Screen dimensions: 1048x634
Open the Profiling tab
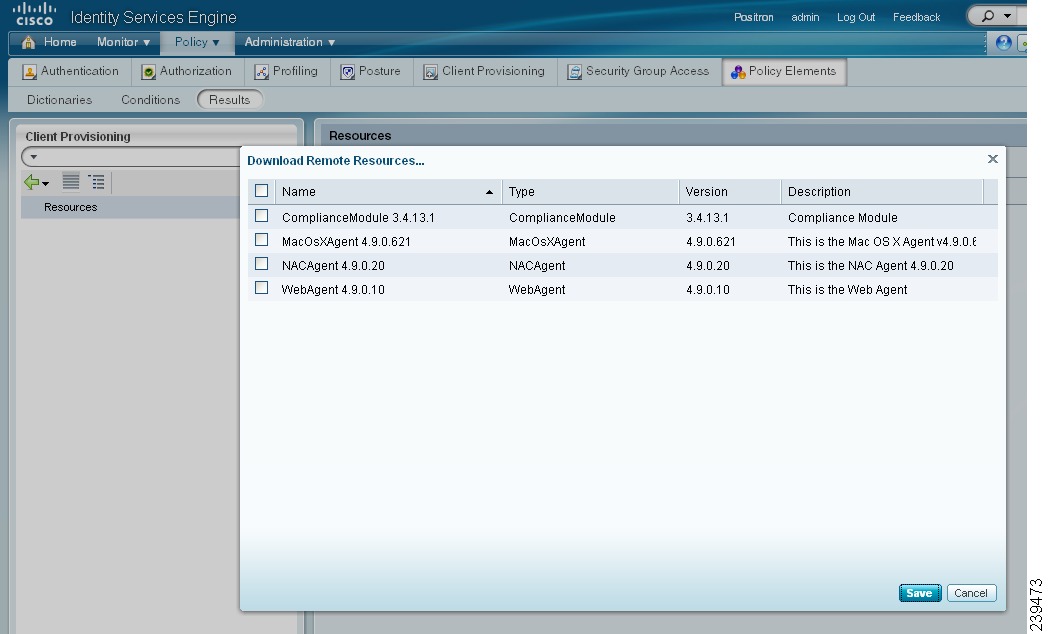pos(286,71)
